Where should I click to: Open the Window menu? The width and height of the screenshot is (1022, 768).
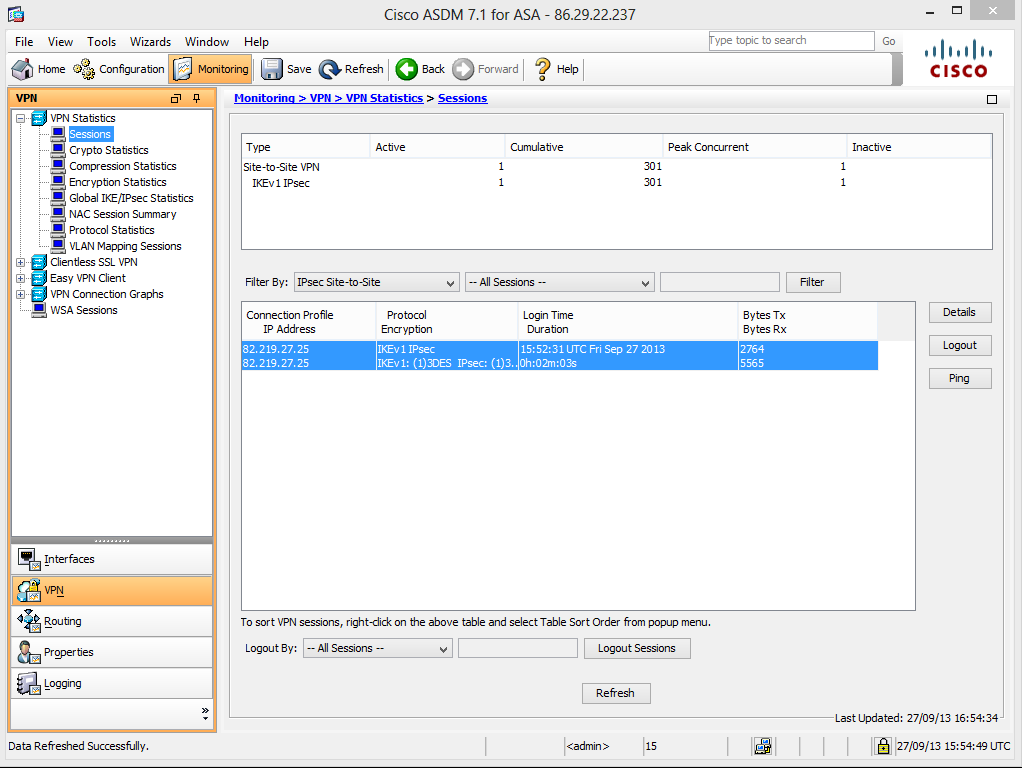(207, 42)
